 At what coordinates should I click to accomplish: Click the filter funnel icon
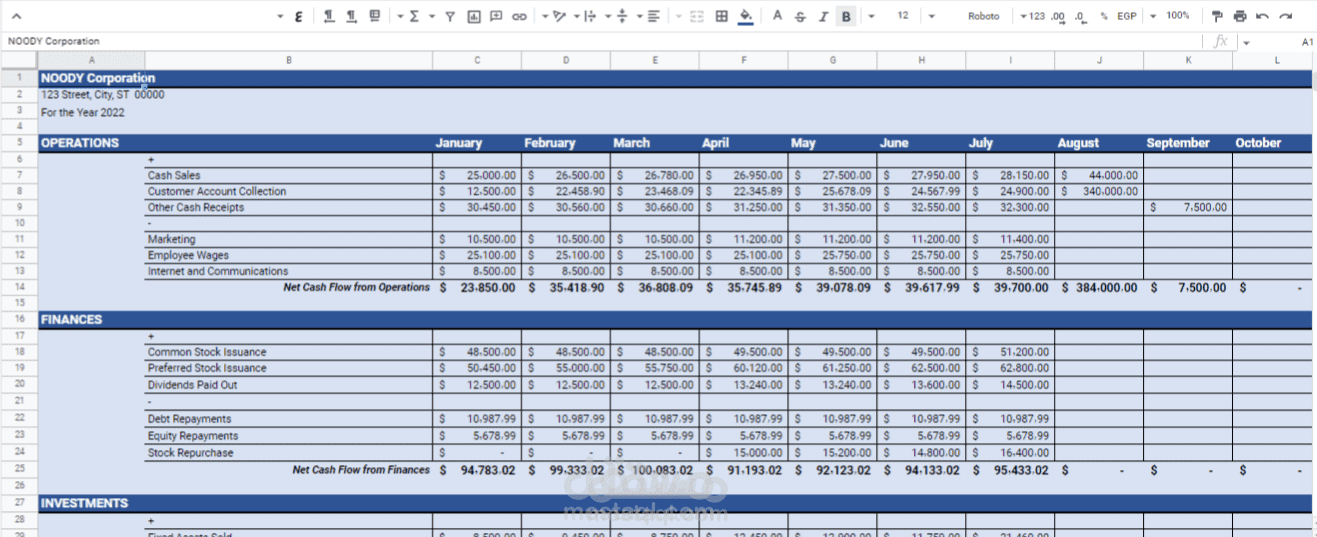(450, 16)
